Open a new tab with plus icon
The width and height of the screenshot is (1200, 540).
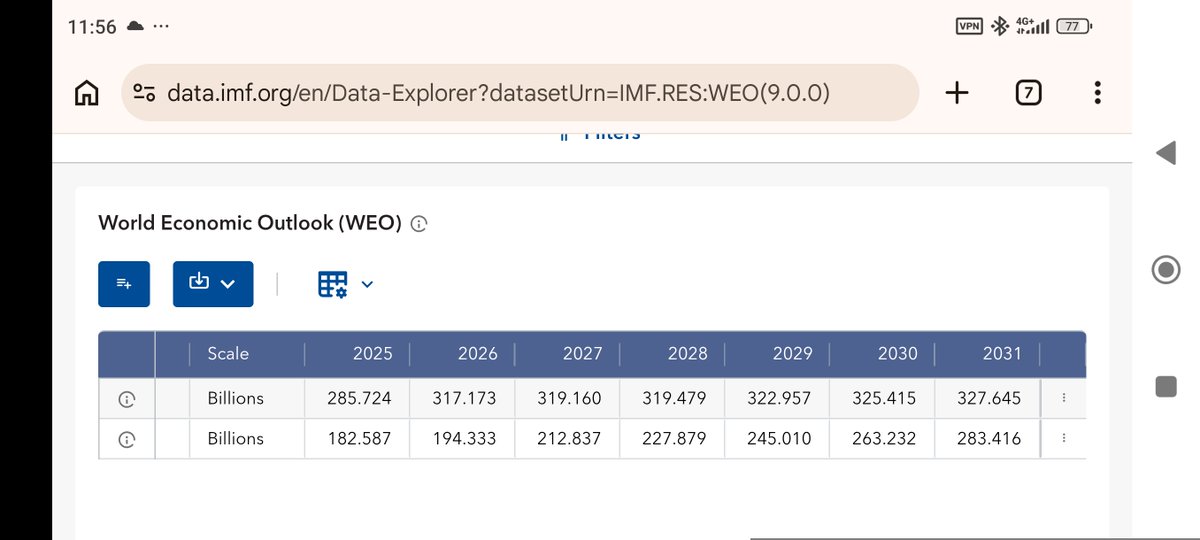957,93
